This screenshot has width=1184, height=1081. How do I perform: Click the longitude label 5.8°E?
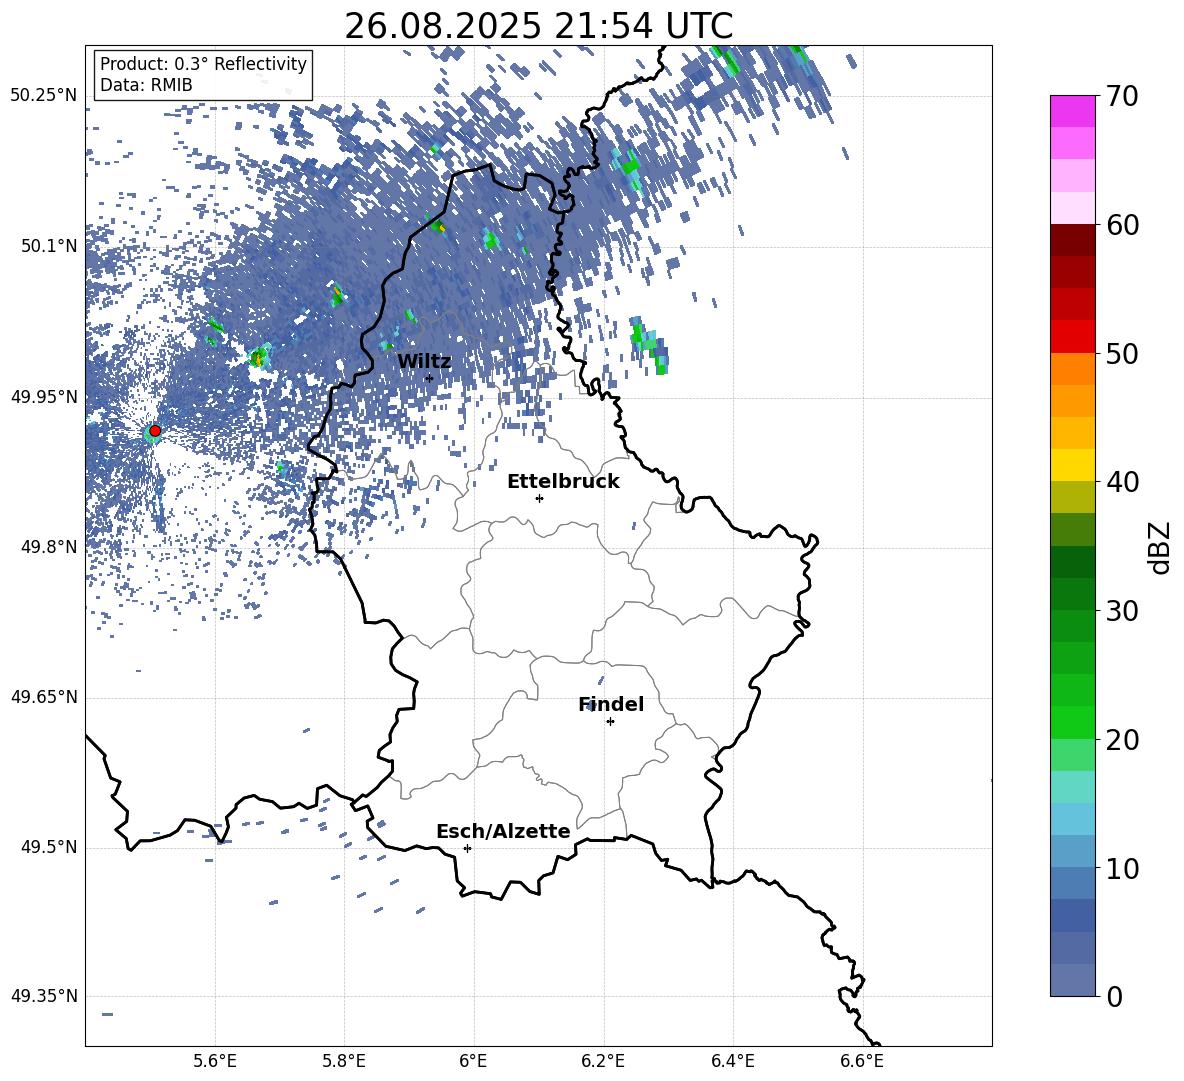344,1061
